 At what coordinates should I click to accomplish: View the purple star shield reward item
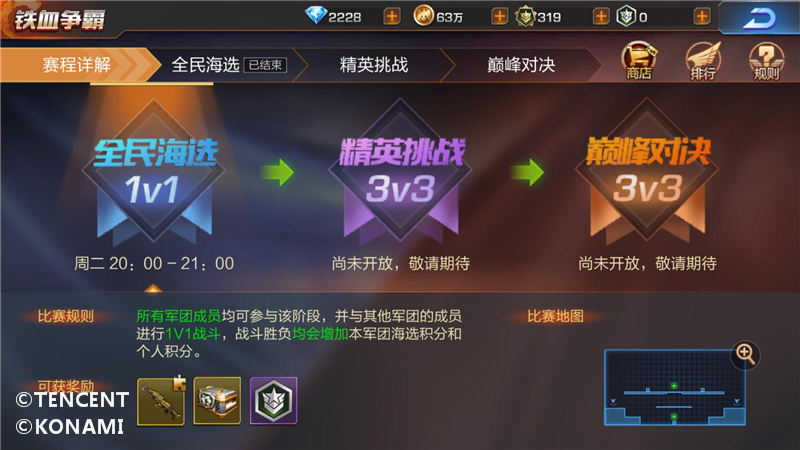click(x=273, y=401)
